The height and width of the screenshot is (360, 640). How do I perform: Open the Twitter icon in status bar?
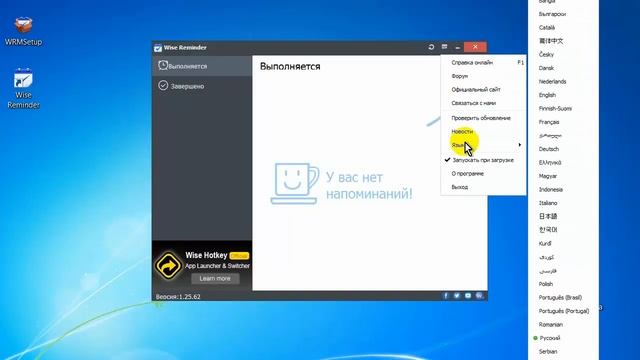click(x=457, y=296)
